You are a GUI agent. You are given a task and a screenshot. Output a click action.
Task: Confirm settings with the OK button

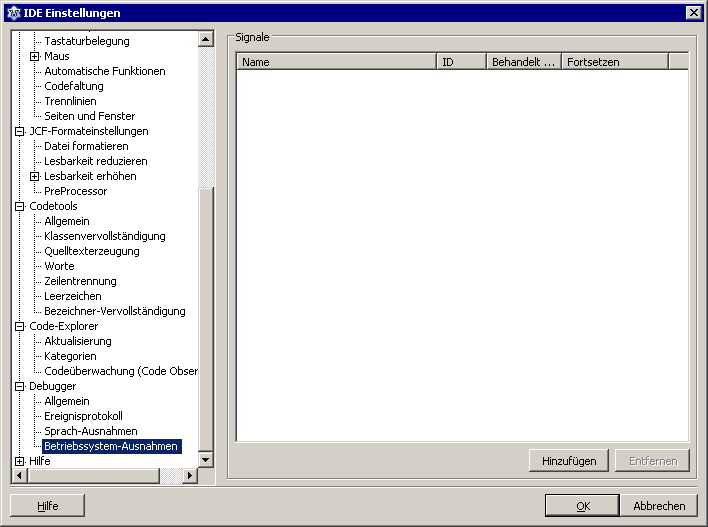tap(582, 506)
